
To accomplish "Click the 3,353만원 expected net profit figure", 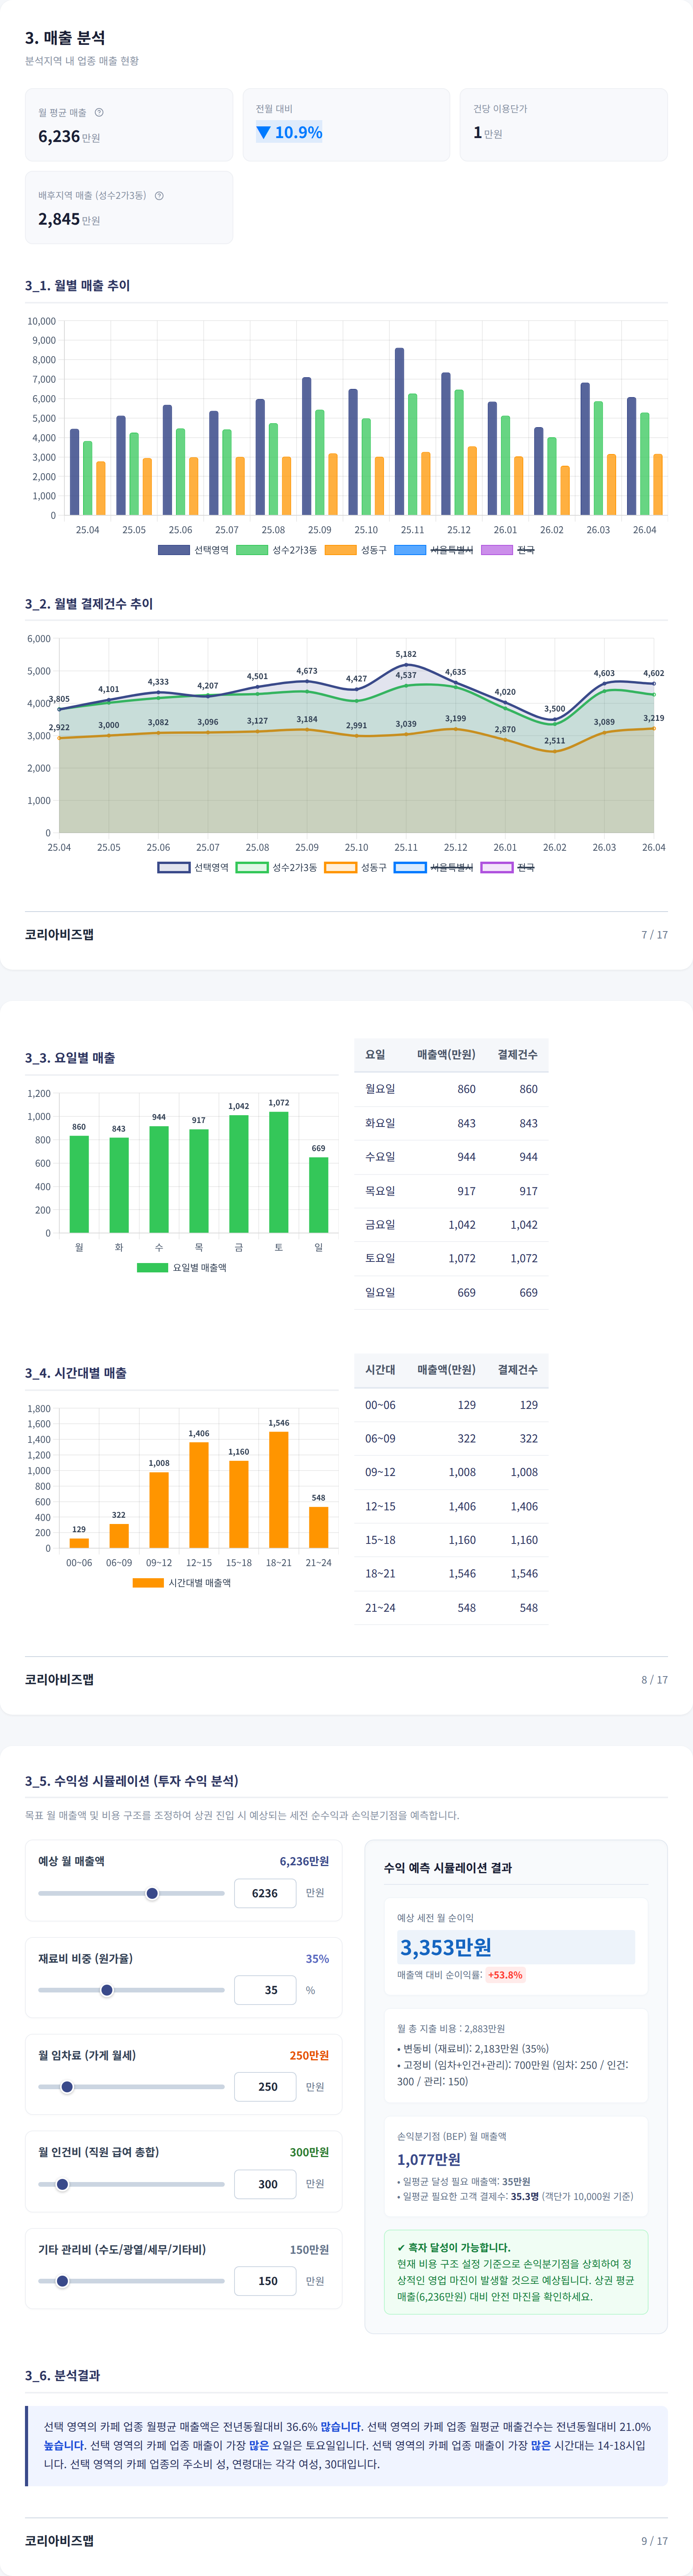I will click(x=446, y=1947).
